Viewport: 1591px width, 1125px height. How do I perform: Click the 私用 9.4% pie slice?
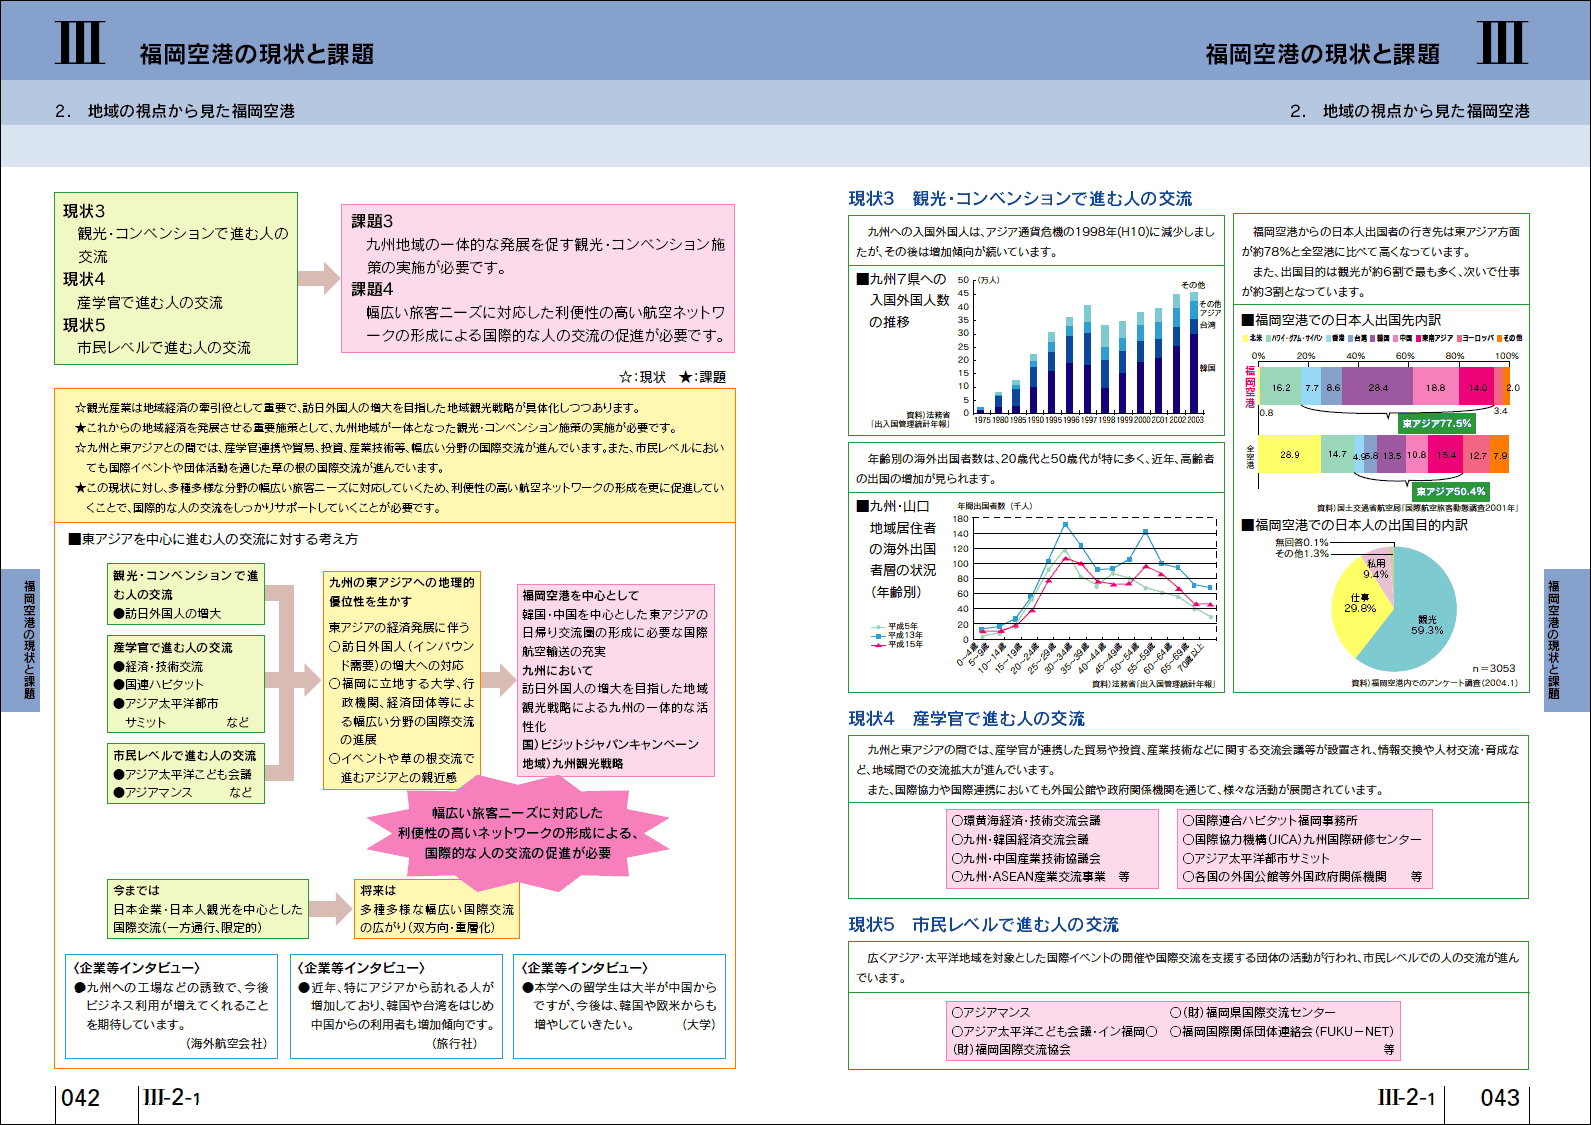pos(1376,569)
